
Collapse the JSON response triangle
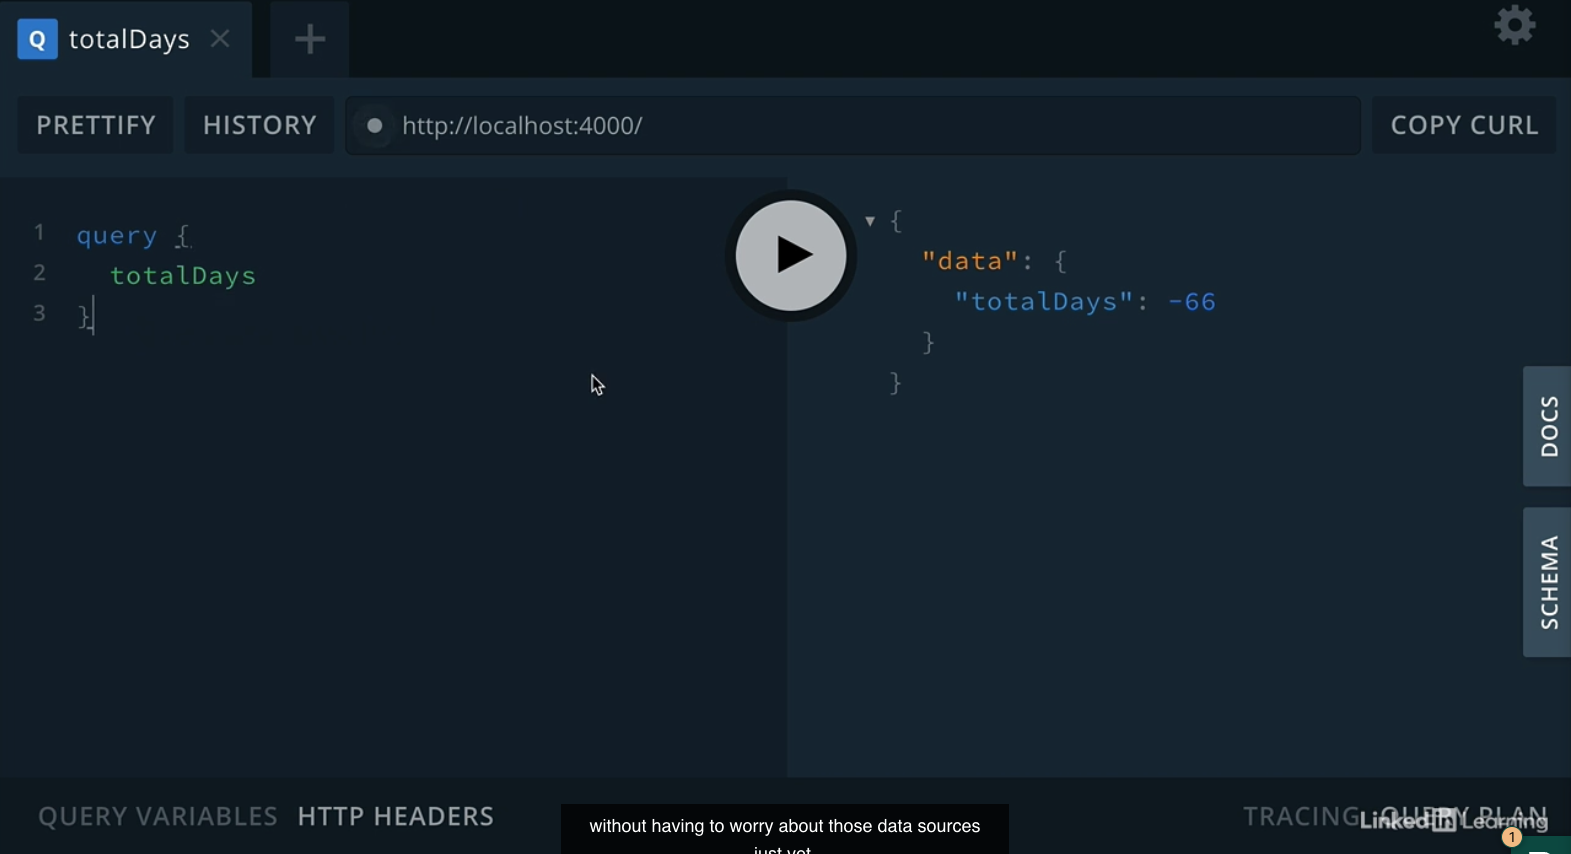pos(870,221)
